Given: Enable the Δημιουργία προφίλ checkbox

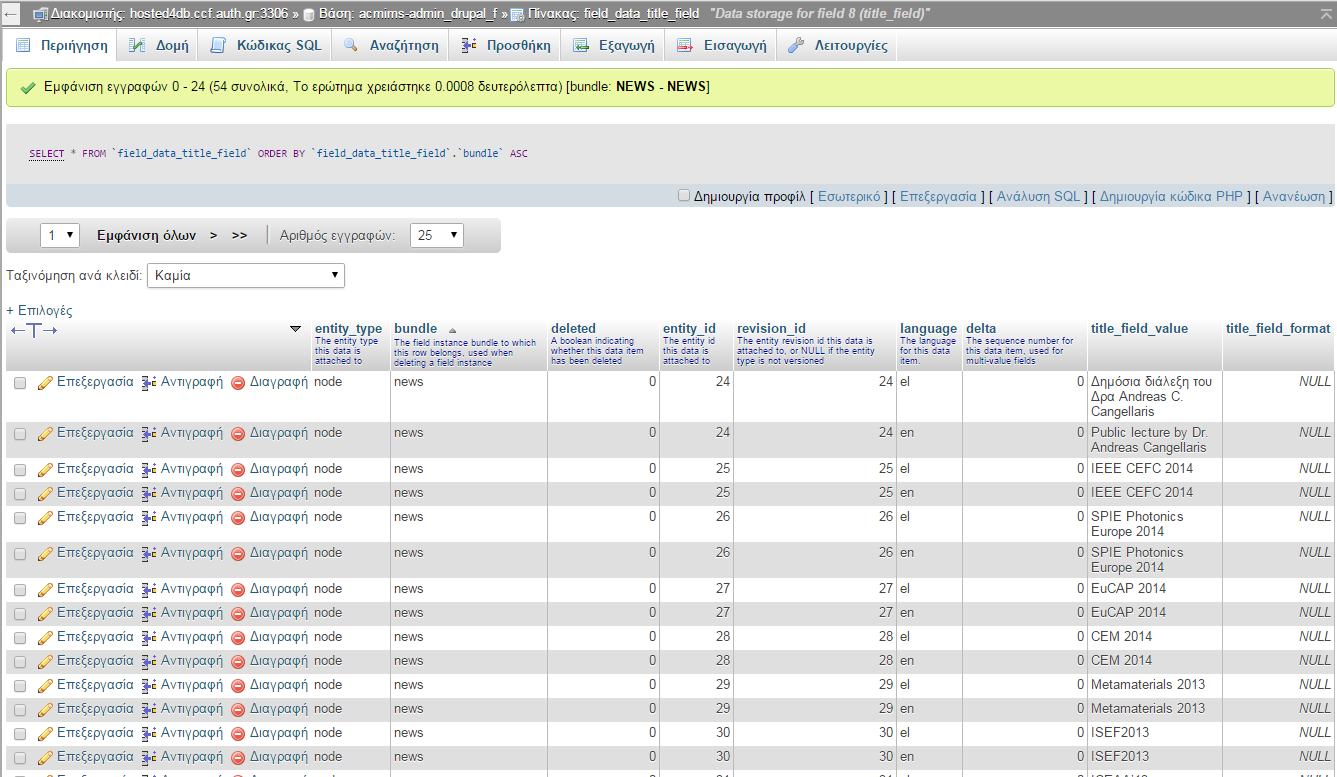Looking at the screenshot, I should (x=684, y=196).
